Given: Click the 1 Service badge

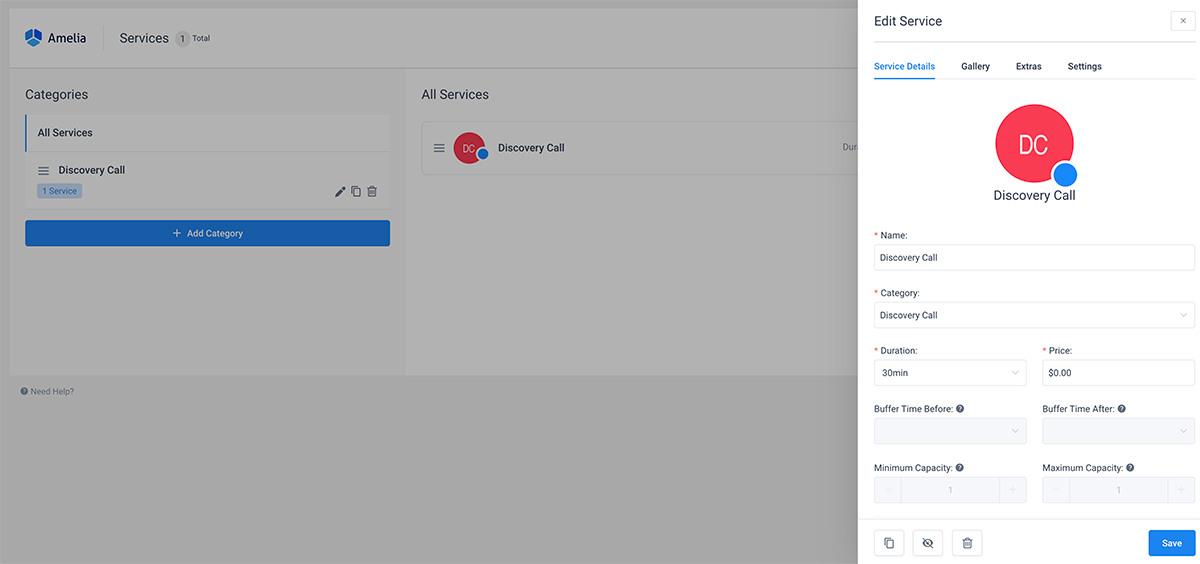Looking at the screenshot, I should (60, 191).
